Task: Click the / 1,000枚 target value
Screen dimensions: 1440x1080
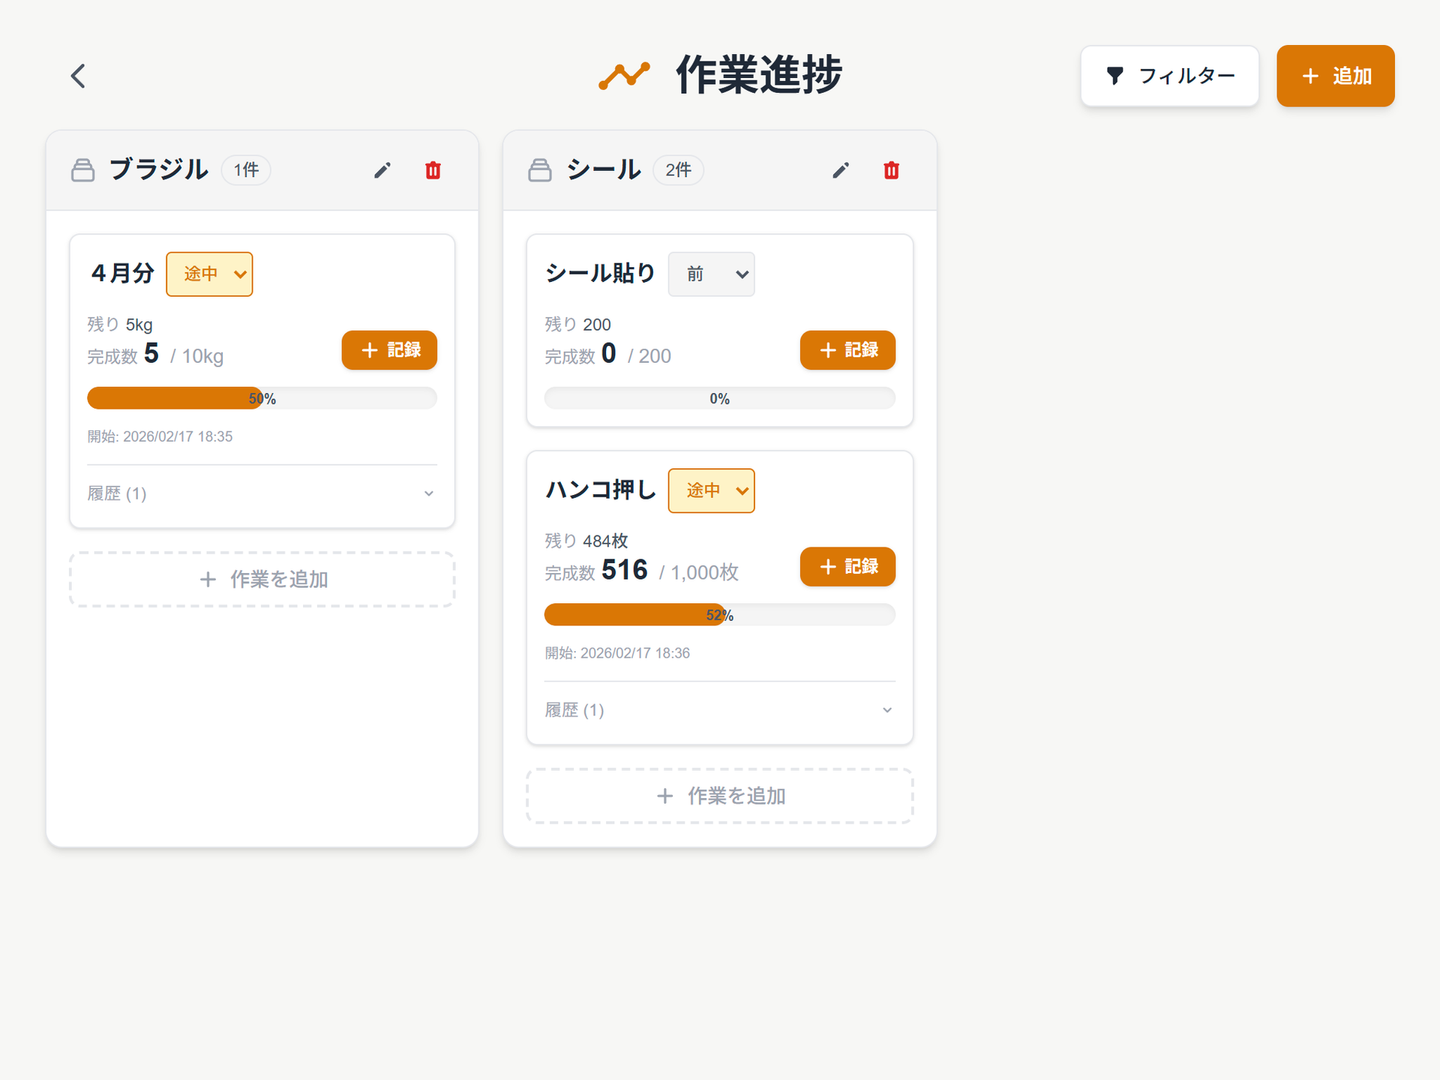Action: point(699,572)
